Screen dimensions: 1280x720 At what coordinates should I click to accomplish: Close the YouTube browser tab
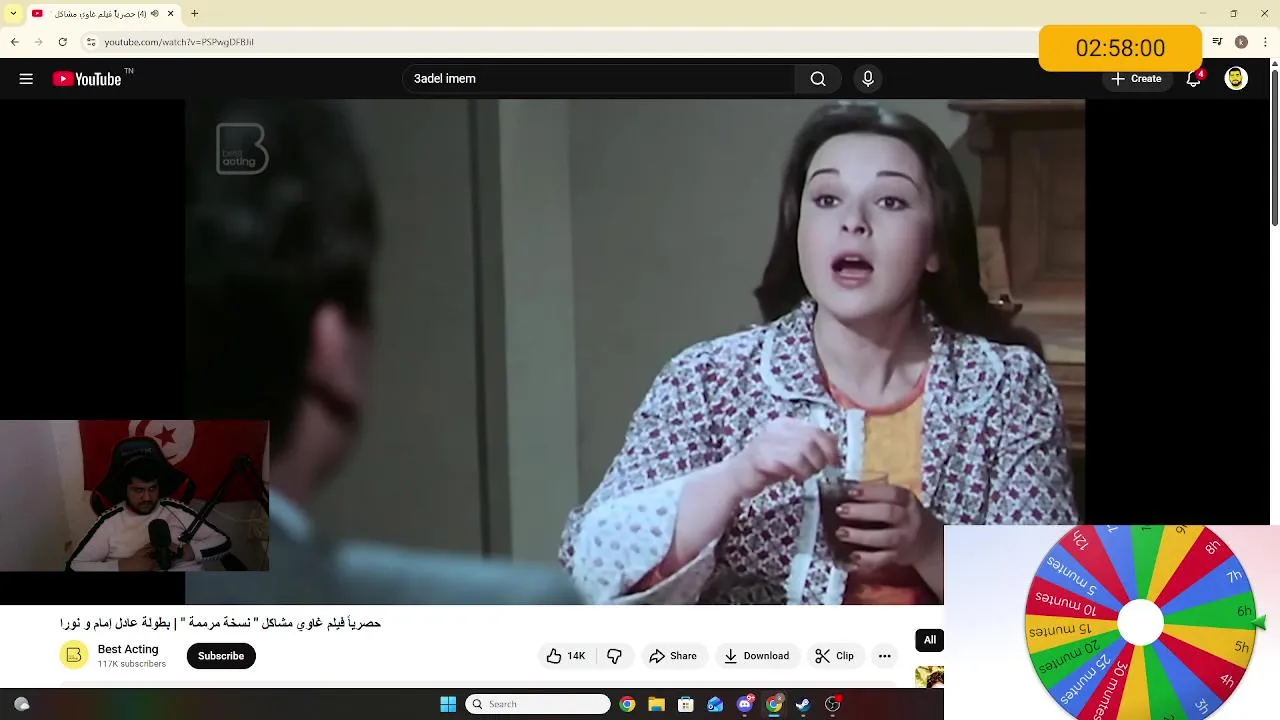tap(170, 13)
